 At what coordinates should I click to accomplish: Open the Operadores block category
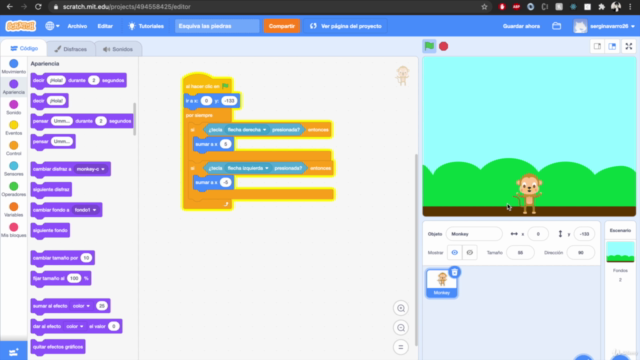point(13,189)
